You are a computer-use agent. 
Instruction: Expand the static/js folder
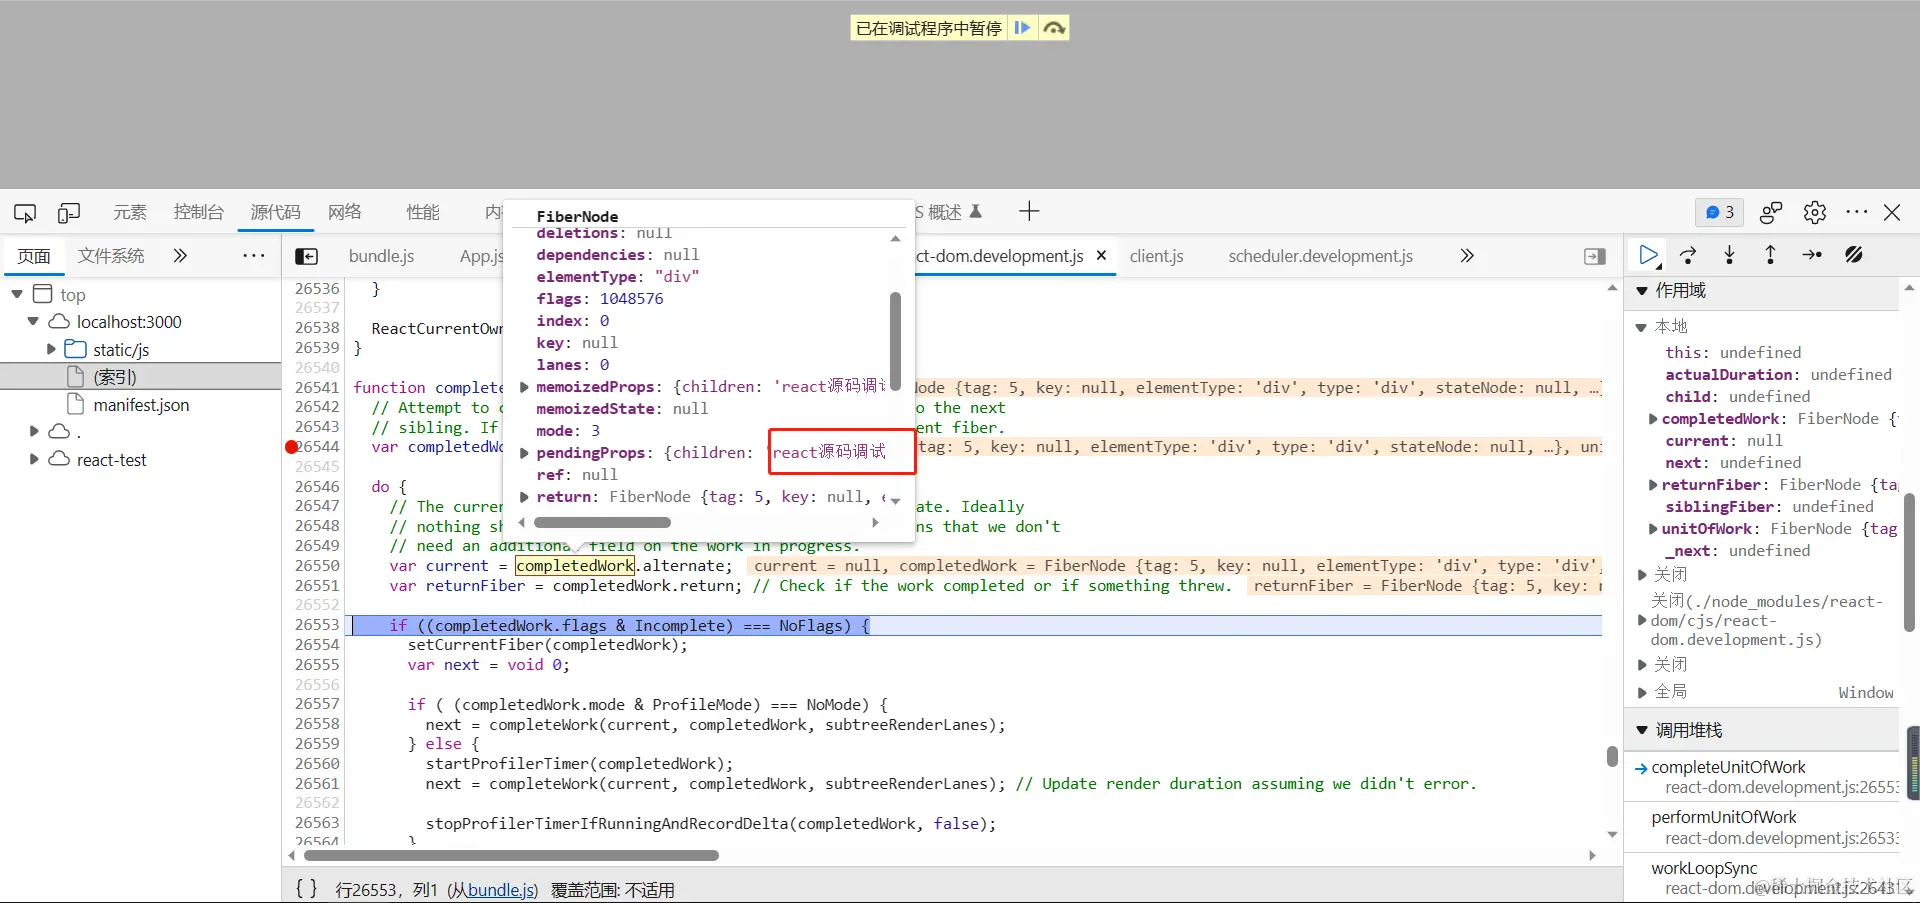pyautogui.click(x=51, y=349)
